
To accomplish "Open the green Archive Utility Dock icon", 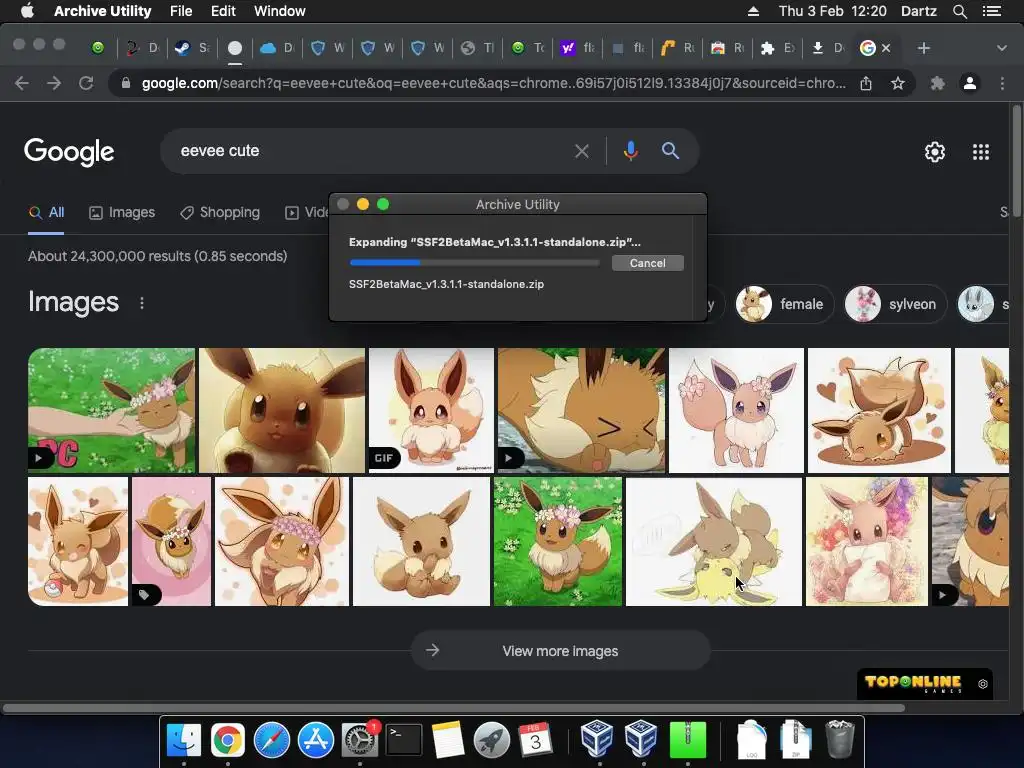I will [x=688, y=740].
